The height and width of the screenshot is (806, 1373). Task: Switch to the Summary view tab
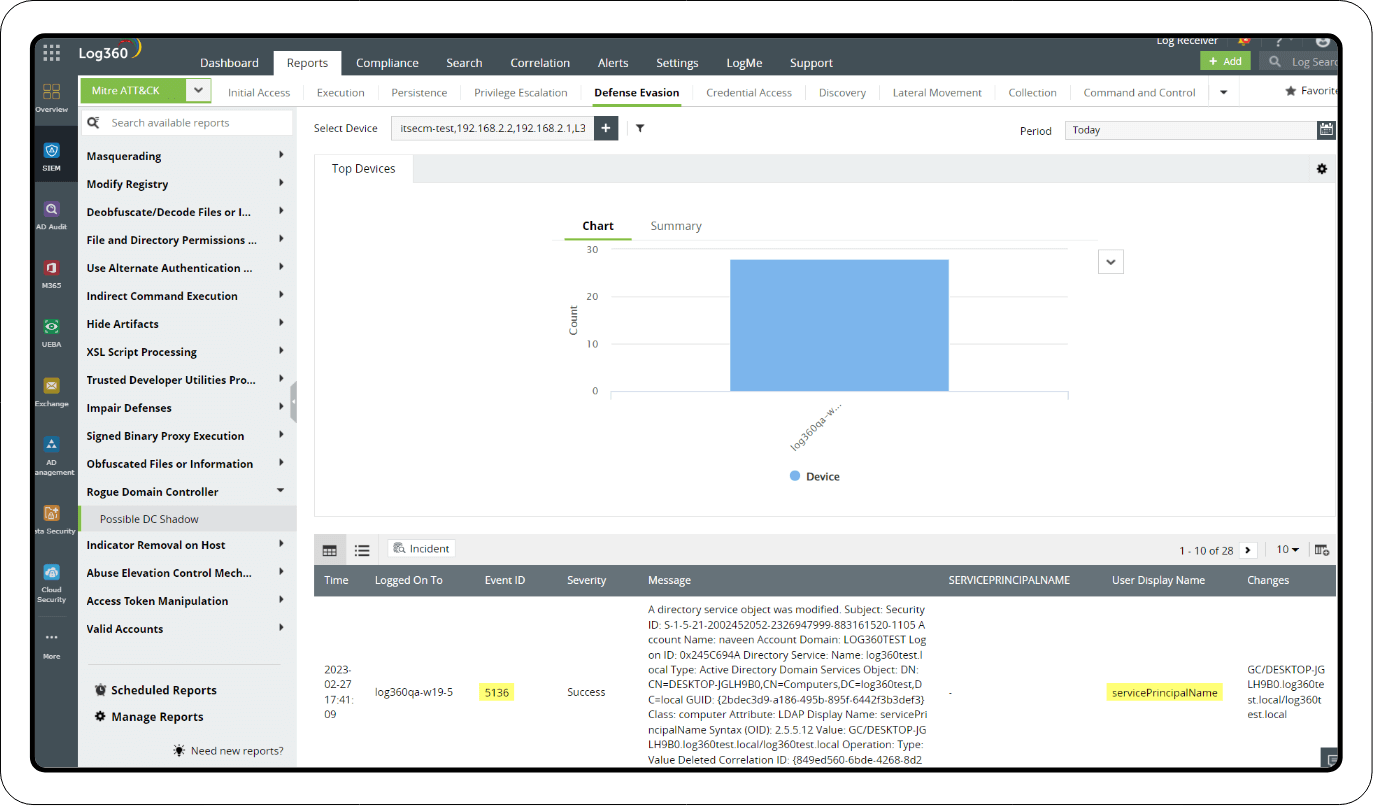click(675, 226)
